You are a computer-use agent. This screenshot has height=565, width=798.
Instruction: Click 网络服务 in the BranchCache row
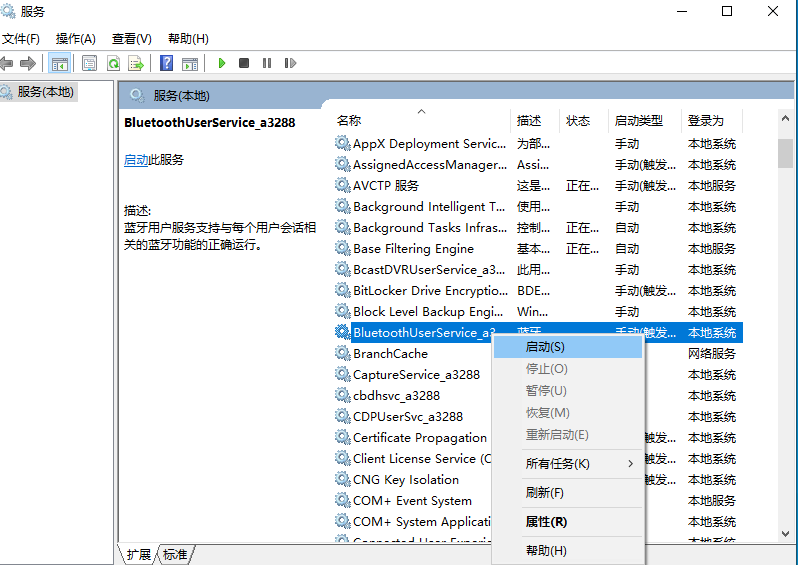coord(712,353)
